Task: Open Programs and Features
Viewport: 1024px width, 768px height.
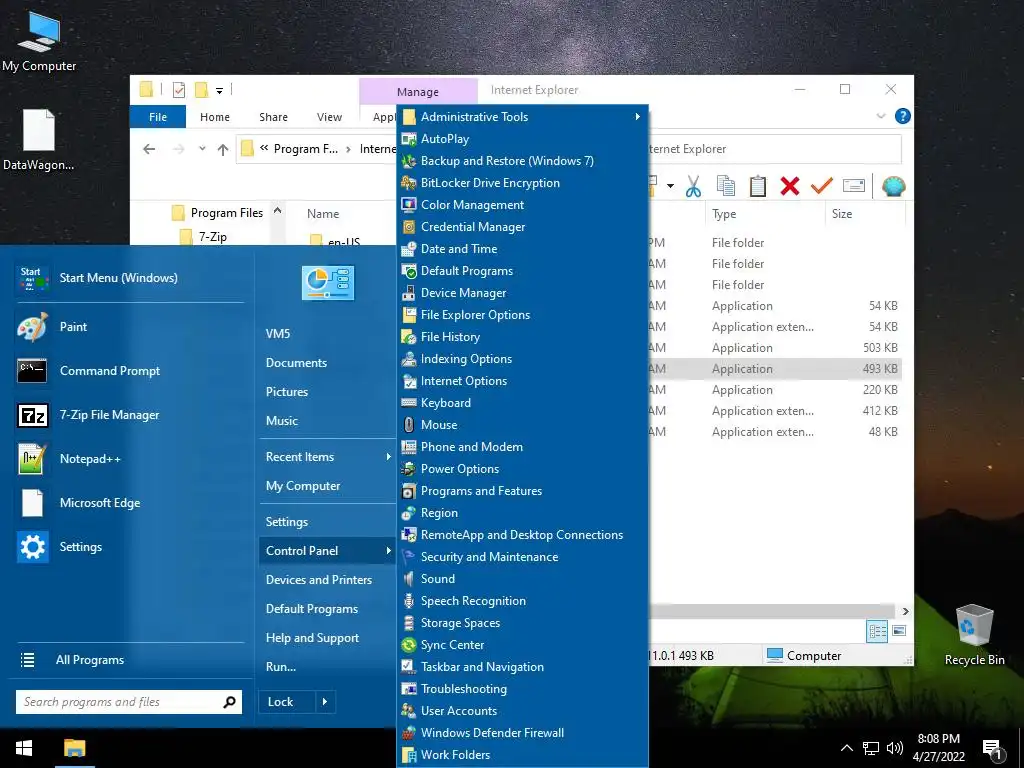Action: tap(522, 490)
